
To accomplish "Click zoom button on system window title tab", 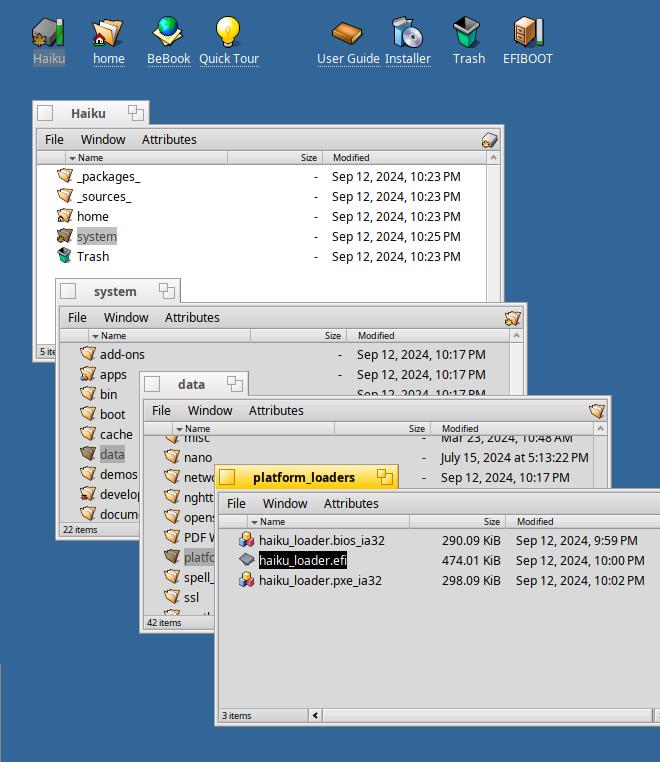I will point(167,291).
